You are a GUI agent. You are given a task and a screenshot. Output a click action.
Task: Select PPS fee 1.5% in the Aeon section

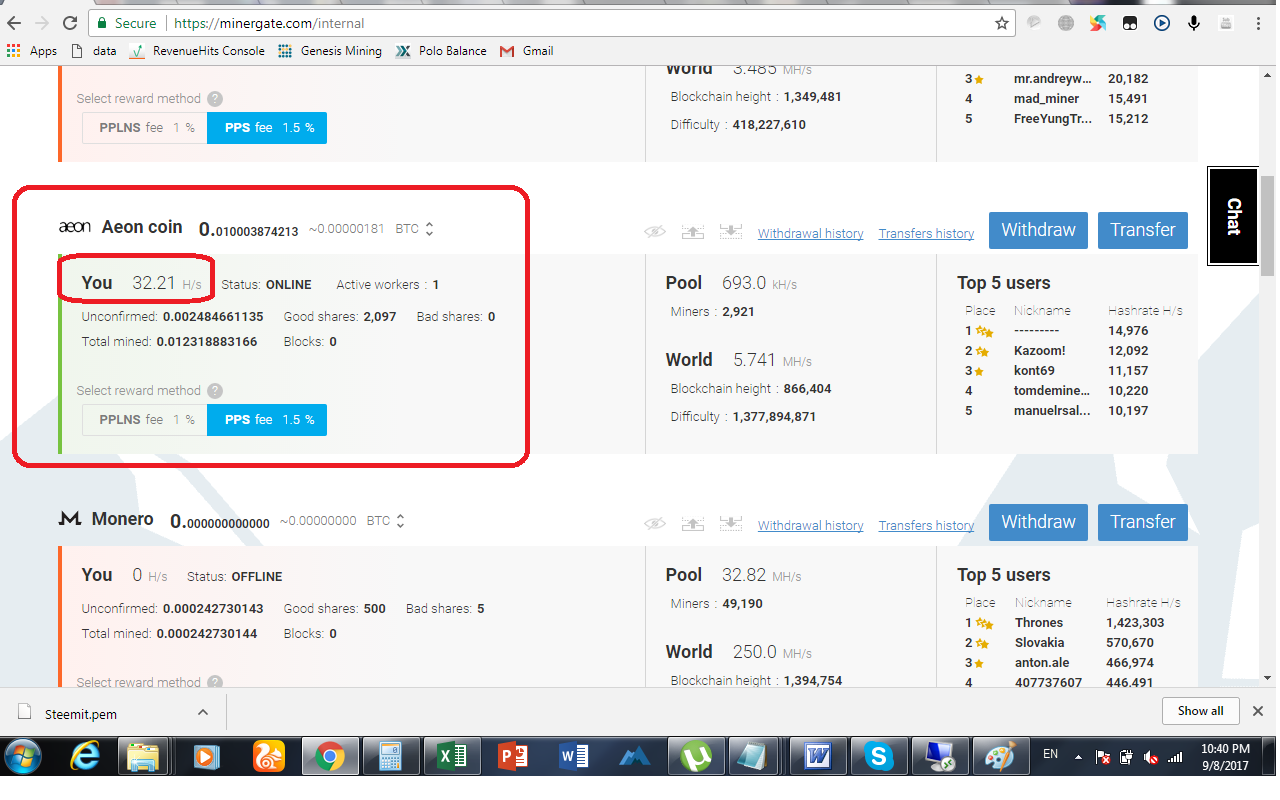click(267, 420)
